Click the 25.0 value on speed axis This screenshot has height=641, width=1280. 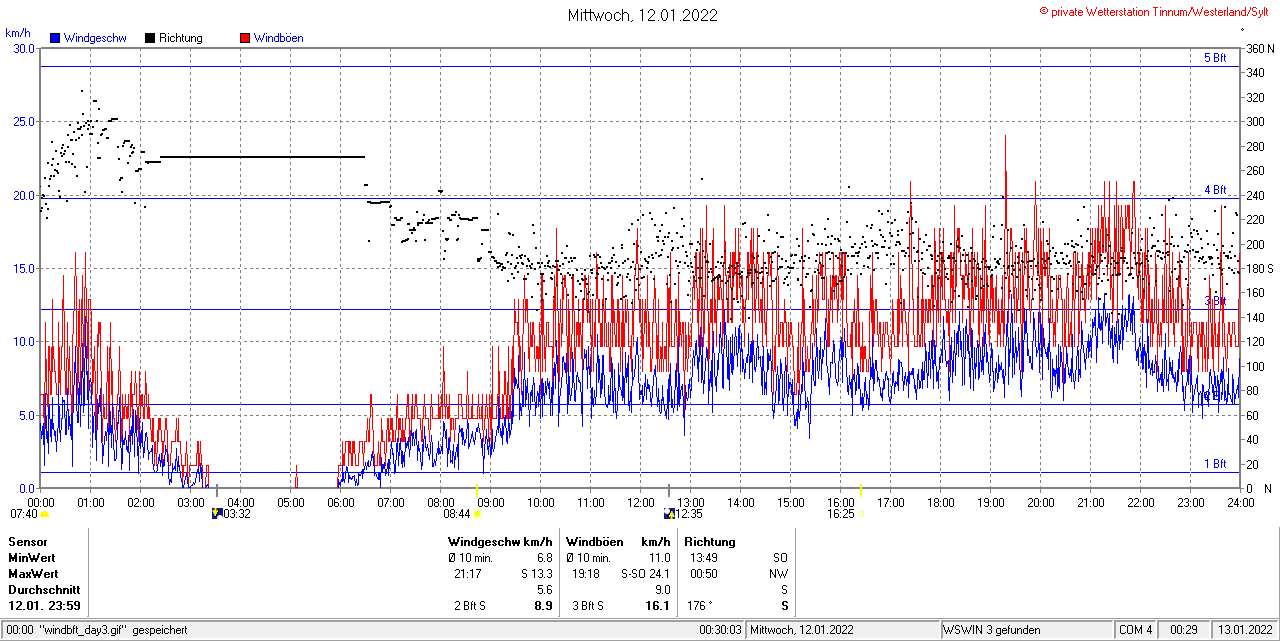(23, 121)
